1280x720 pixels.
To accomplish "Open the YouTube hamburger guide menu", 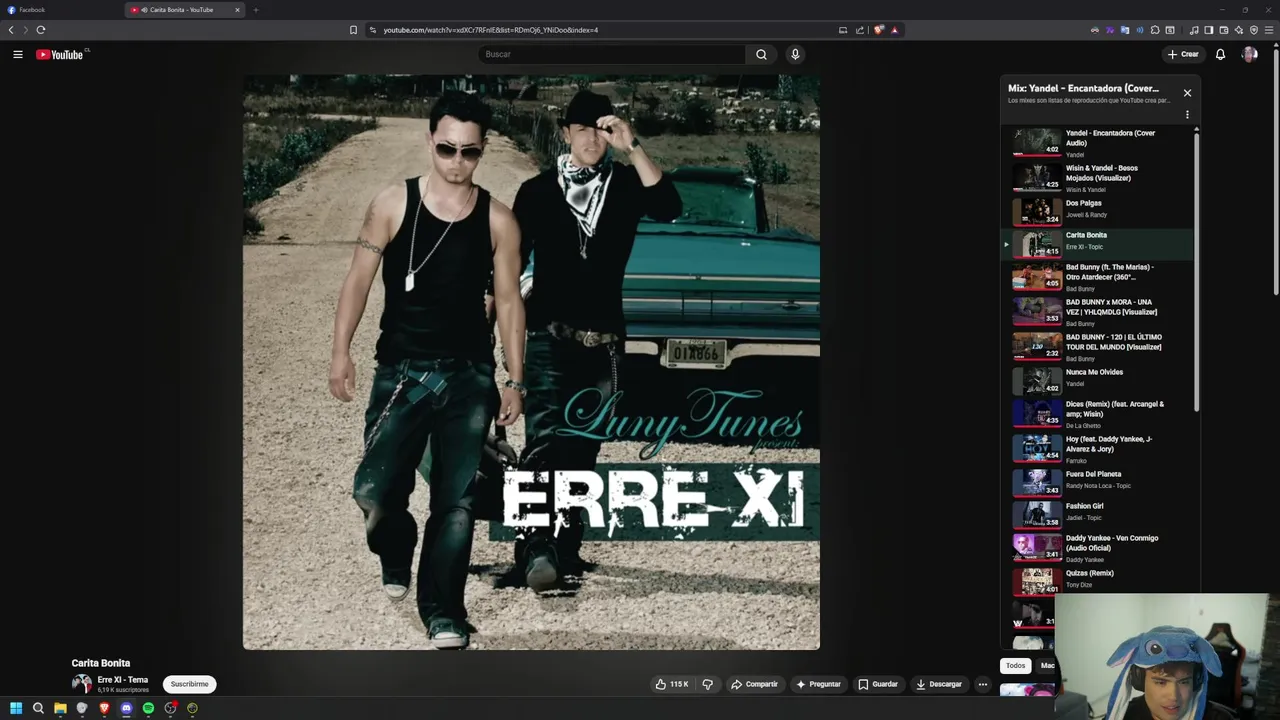I will point(18,54).
